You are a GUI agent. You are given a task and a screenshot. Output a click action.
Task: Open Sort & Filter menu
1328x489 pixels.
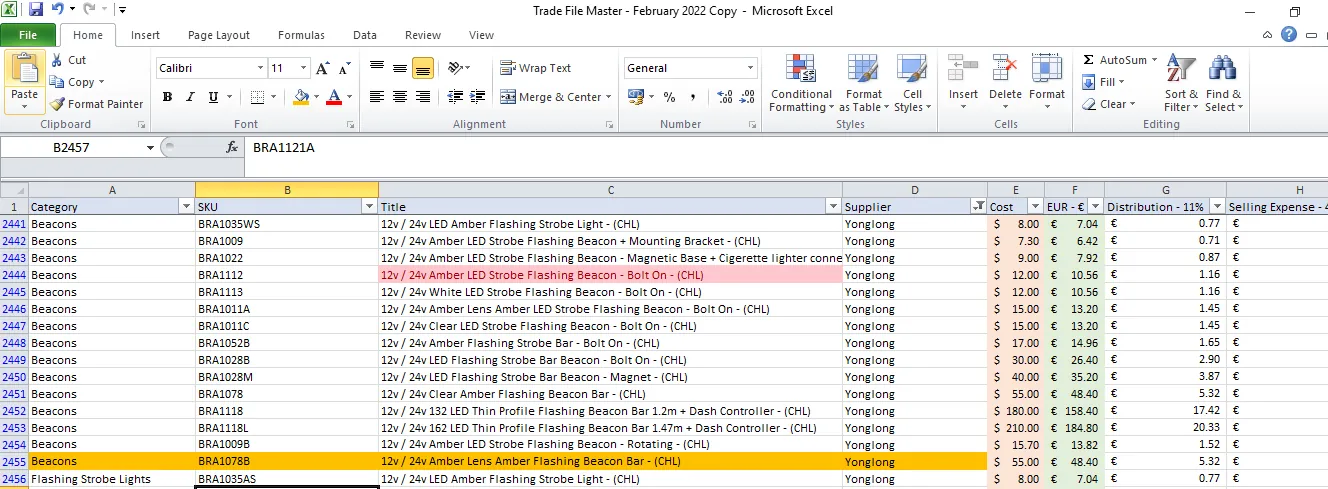pyautogui.click(x=1181, y=83)
